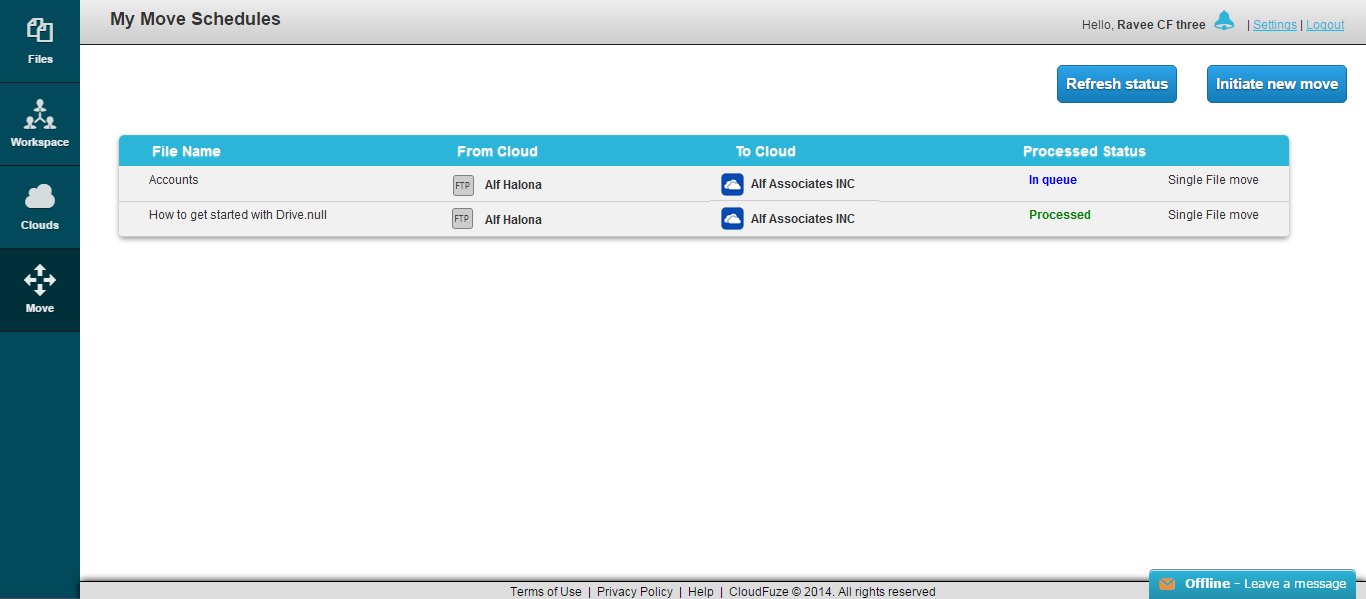Viewport: 1366px width, 599px height.
Task: Click Initiate new move button
Action: [x=1277, y=84]
